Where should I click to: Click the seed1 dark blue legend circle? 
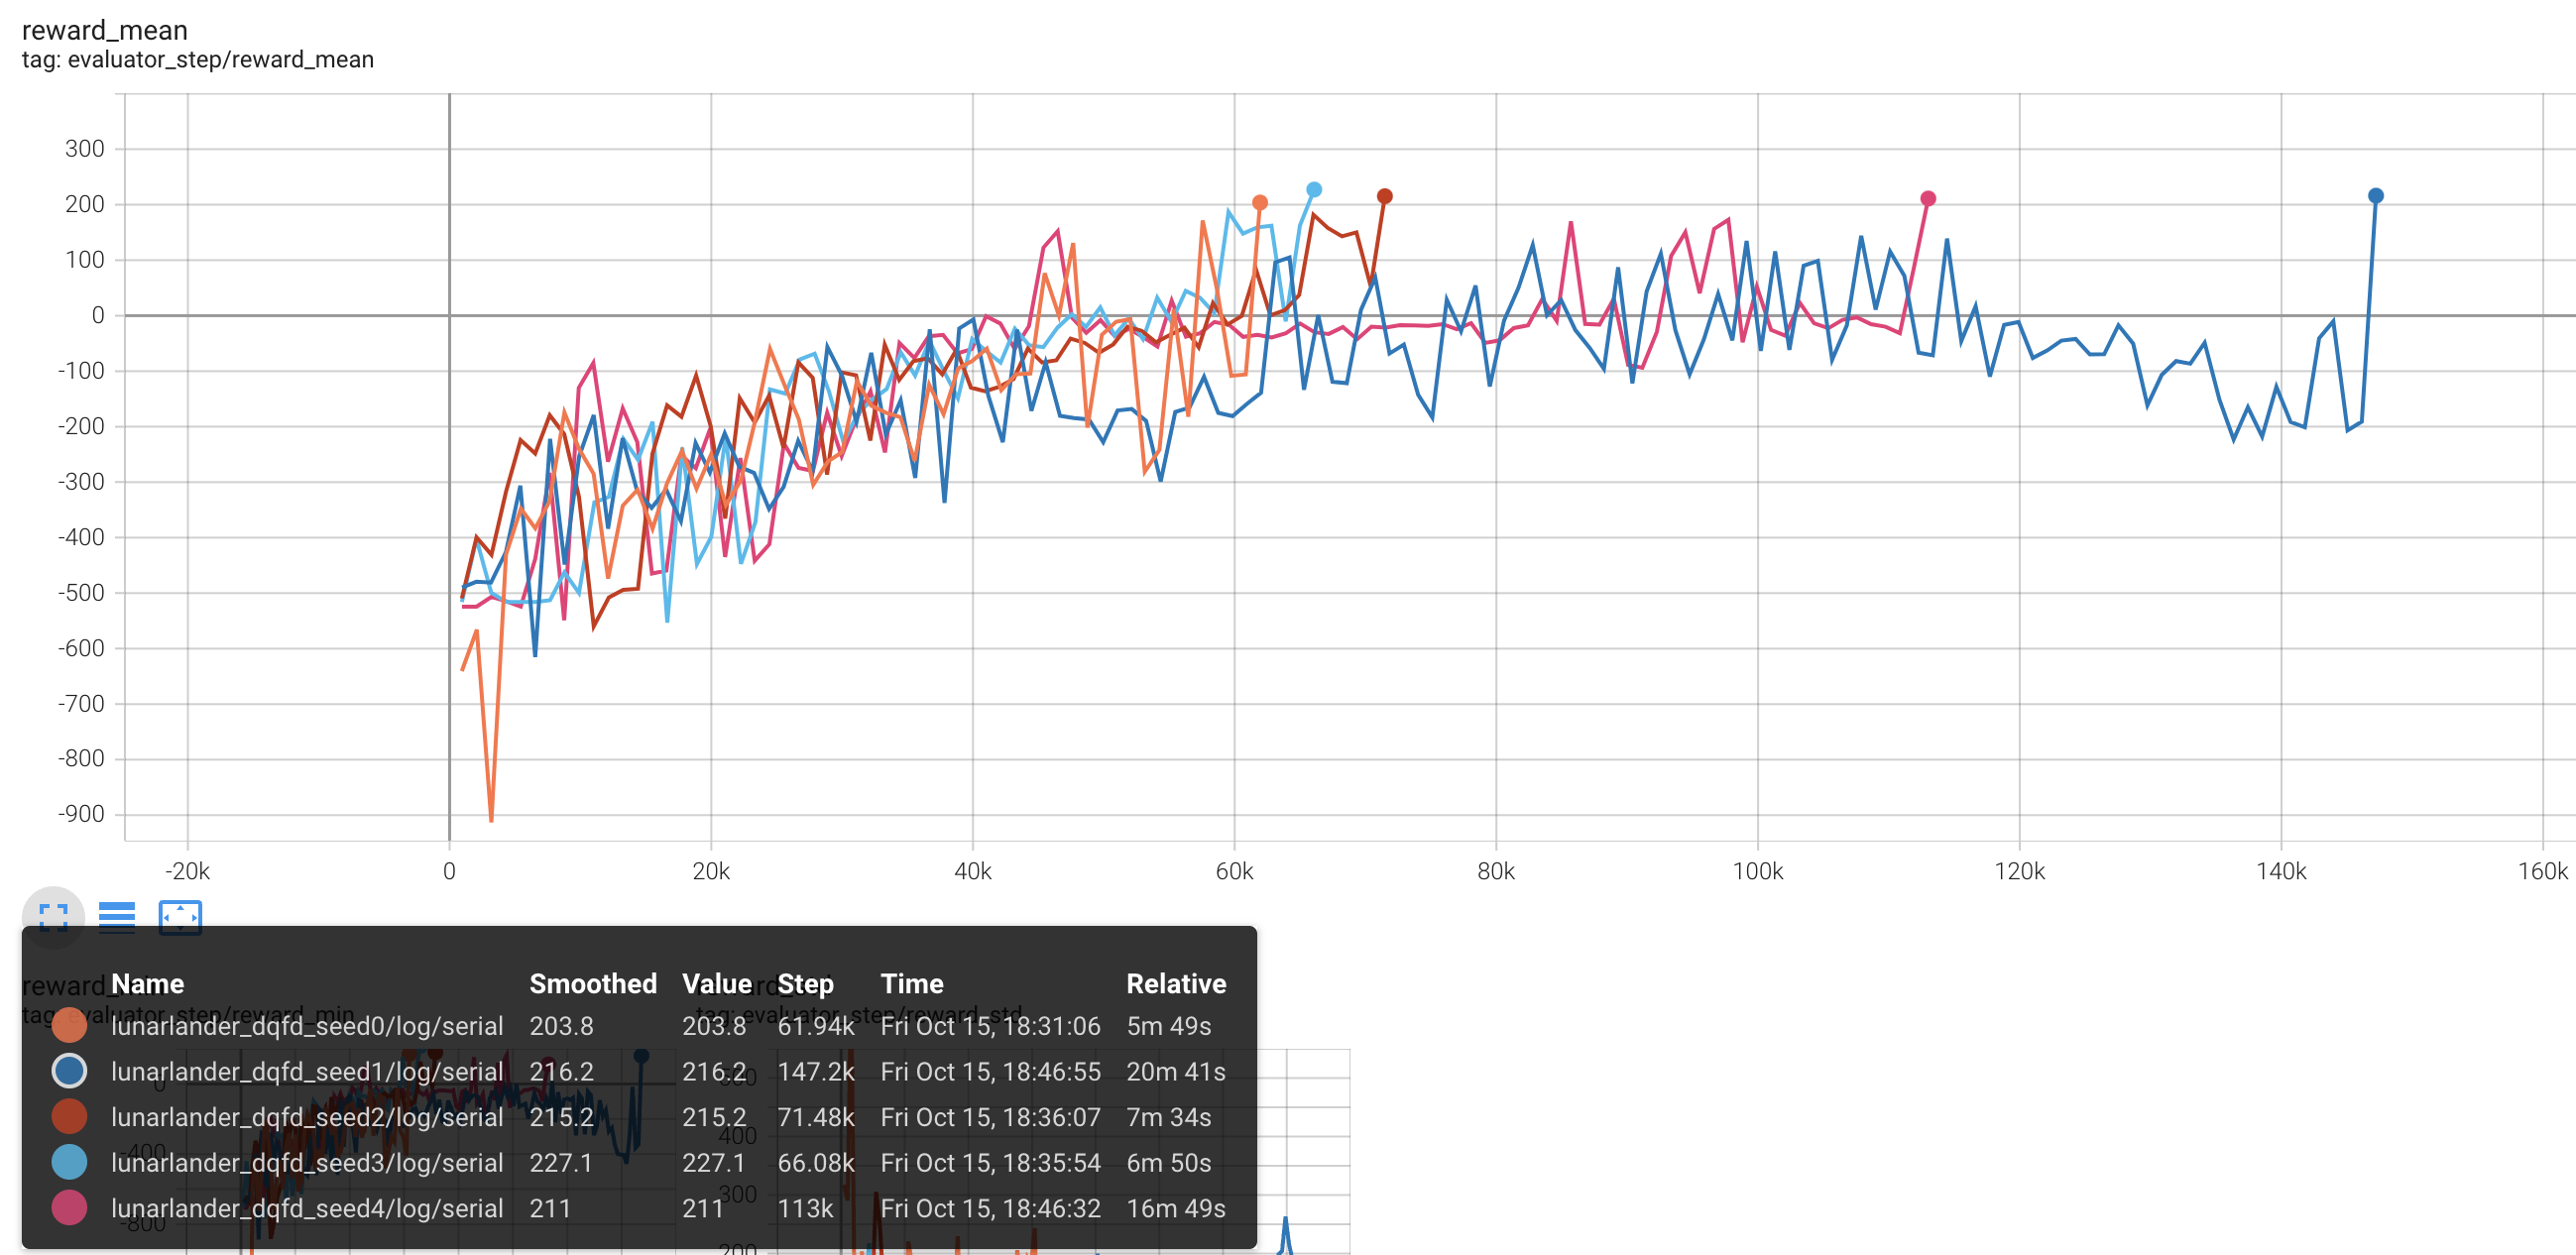69,1071
